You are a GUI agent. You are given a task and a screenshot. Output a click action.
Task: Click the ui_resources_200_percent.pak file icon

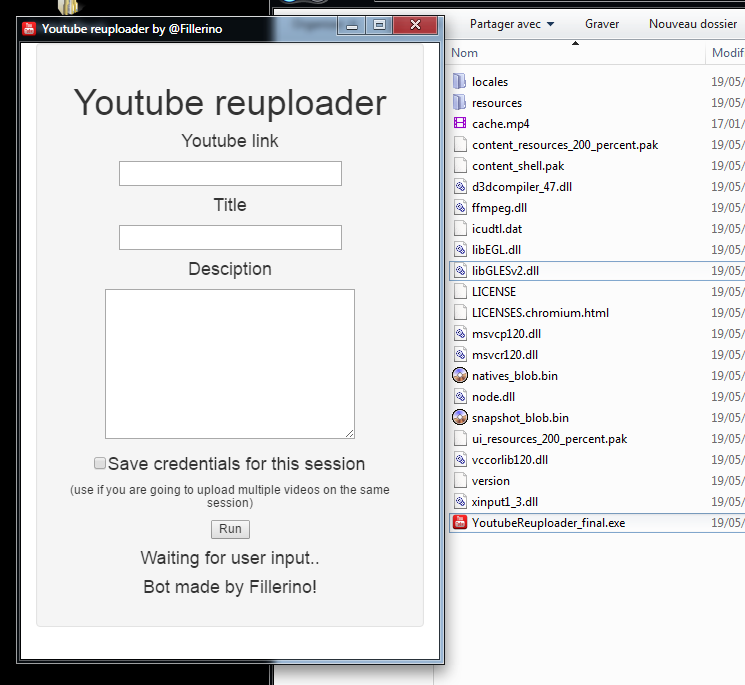click(x=459, y=438)
